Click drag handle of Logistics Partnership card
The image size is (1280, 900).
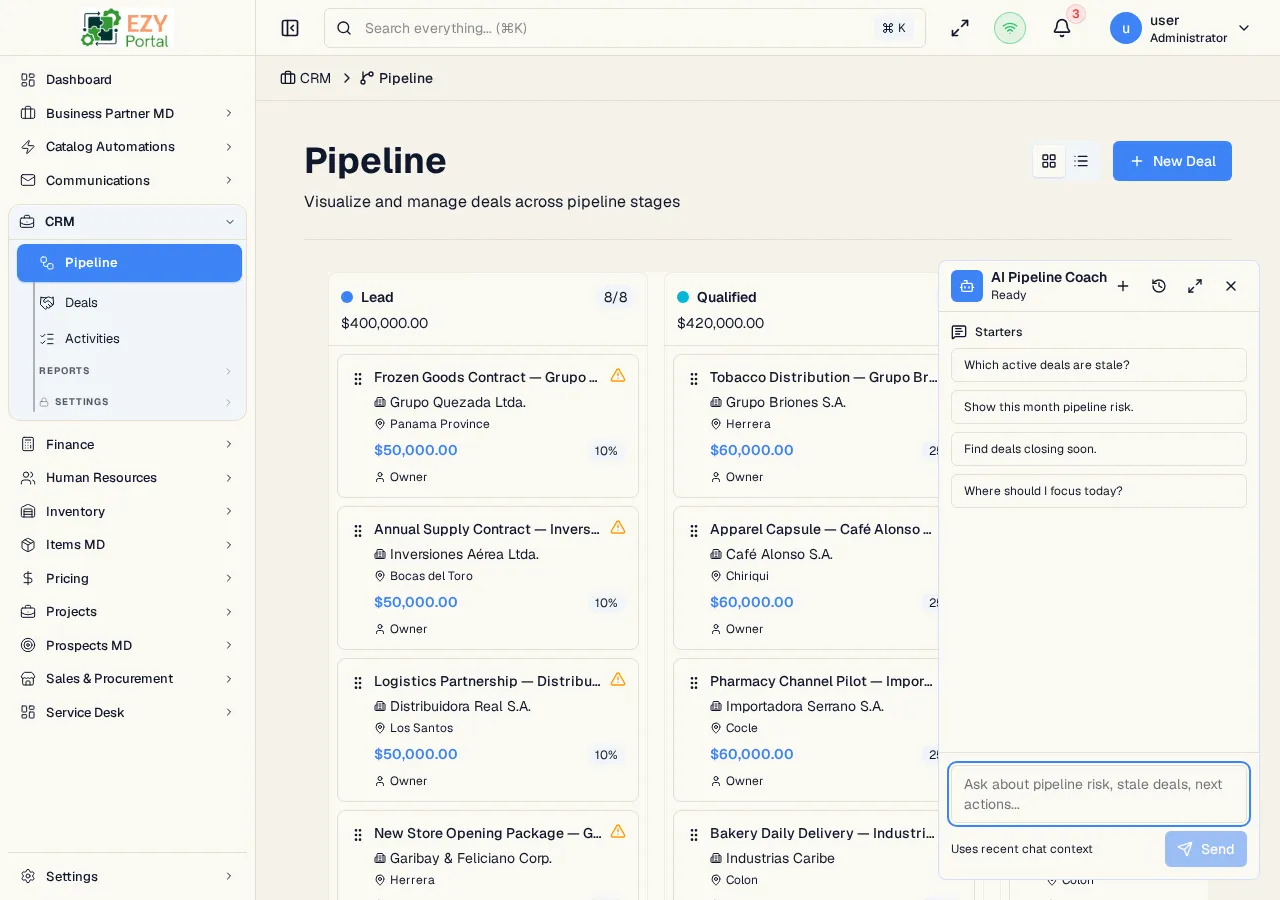(358, 683)
